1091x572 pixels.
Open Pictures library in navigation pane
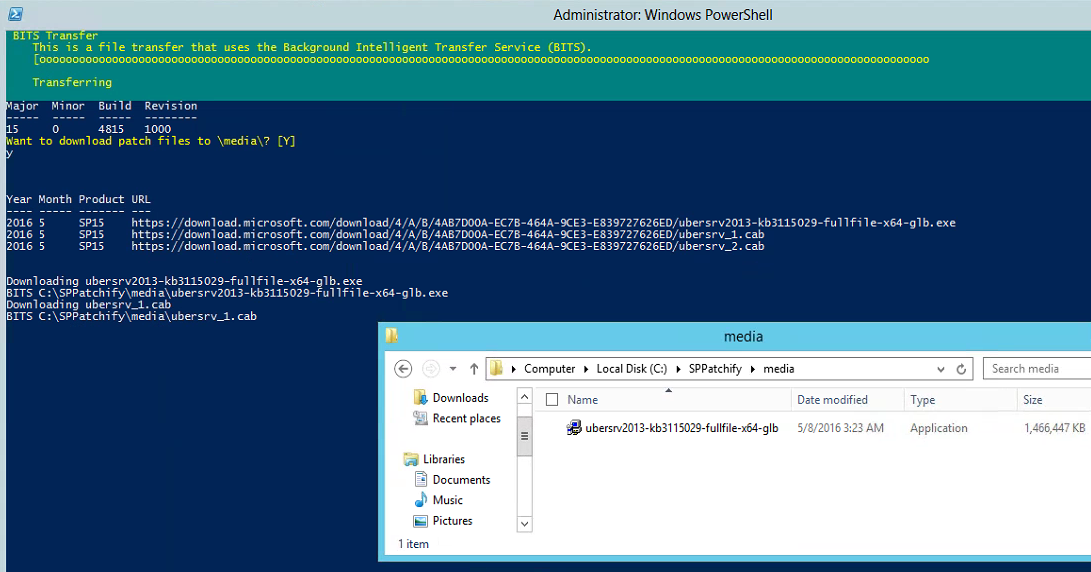tap(452, 521)
